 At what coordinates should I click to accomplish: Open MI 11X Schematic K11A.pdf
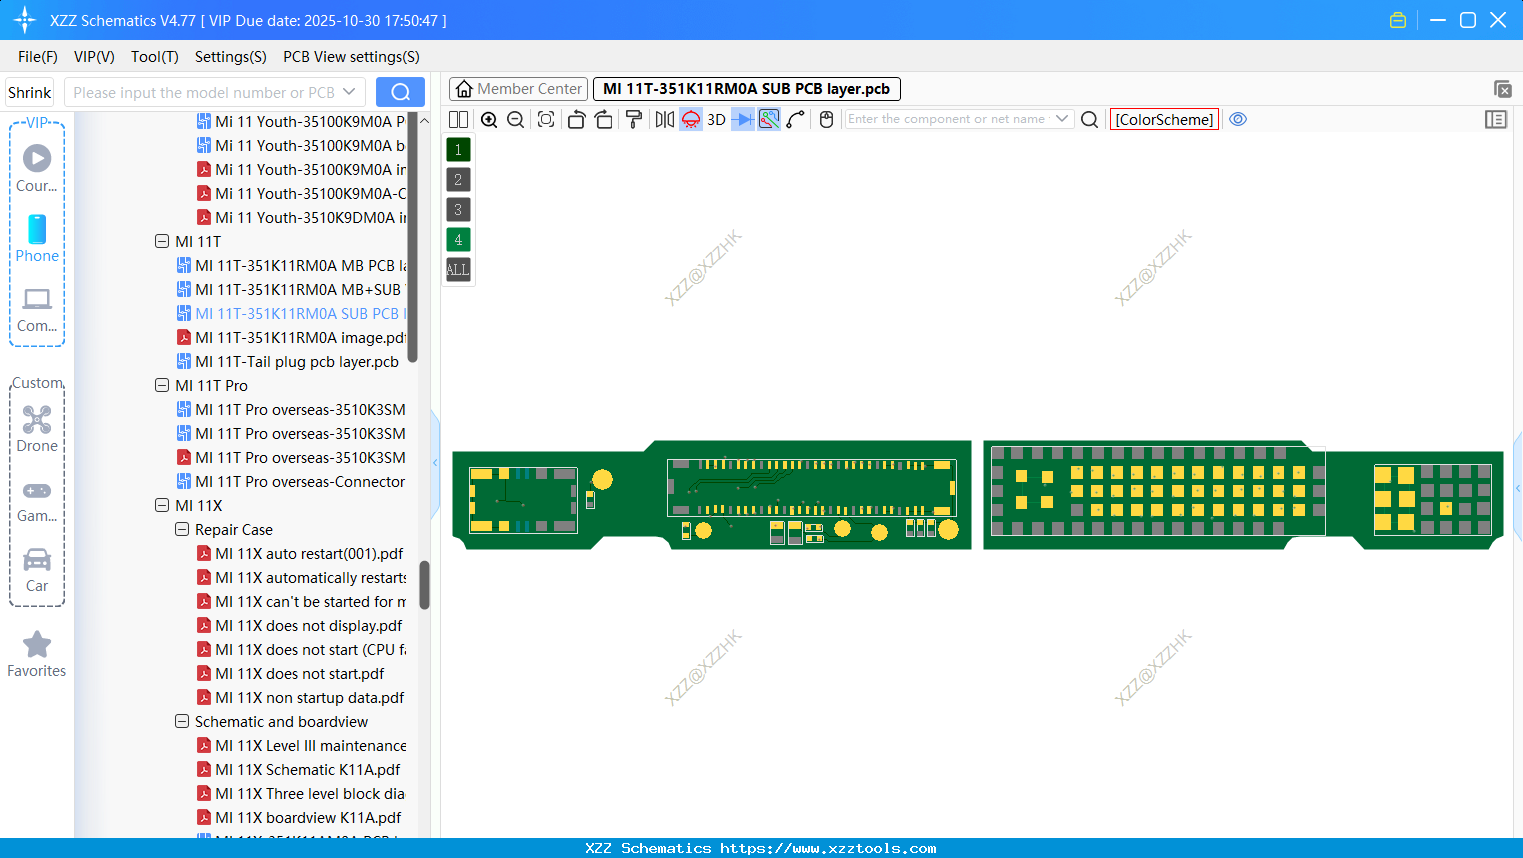point(310,769)
